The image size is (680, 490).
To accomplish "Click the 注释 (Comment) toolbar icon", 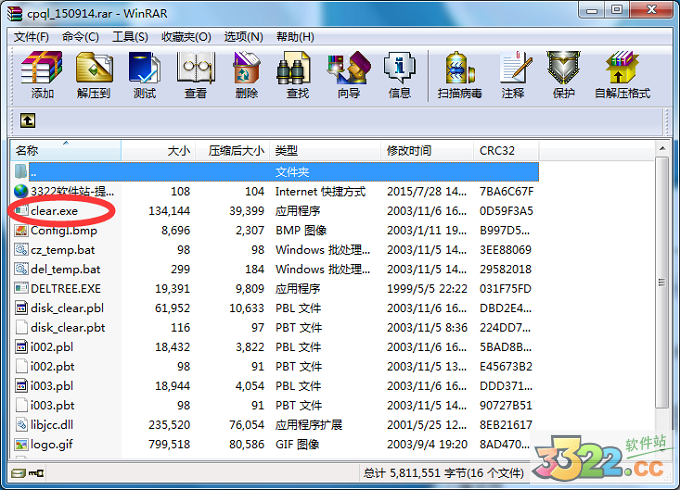I will click(515, 67).
